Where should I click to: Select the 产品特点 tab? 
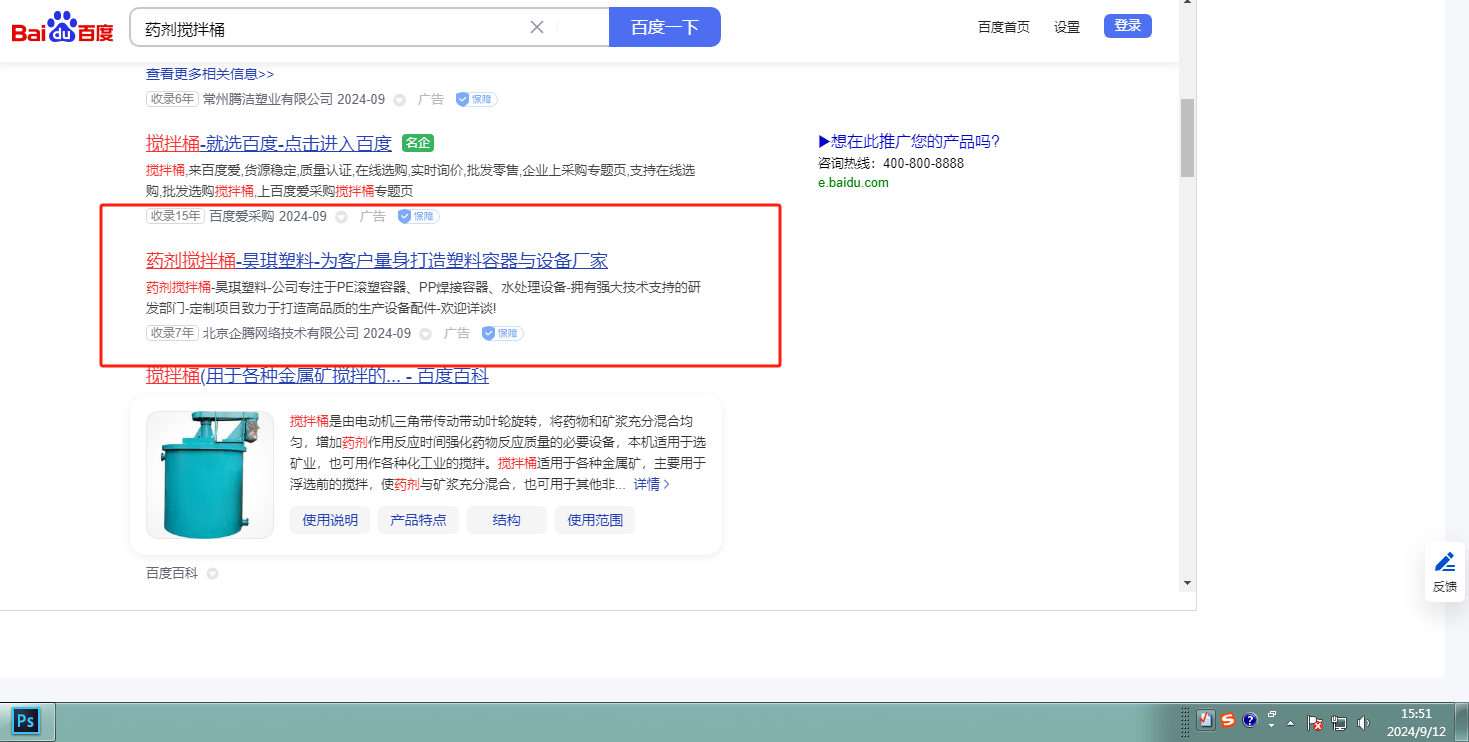pyautogui.click(x=418, y=520)
